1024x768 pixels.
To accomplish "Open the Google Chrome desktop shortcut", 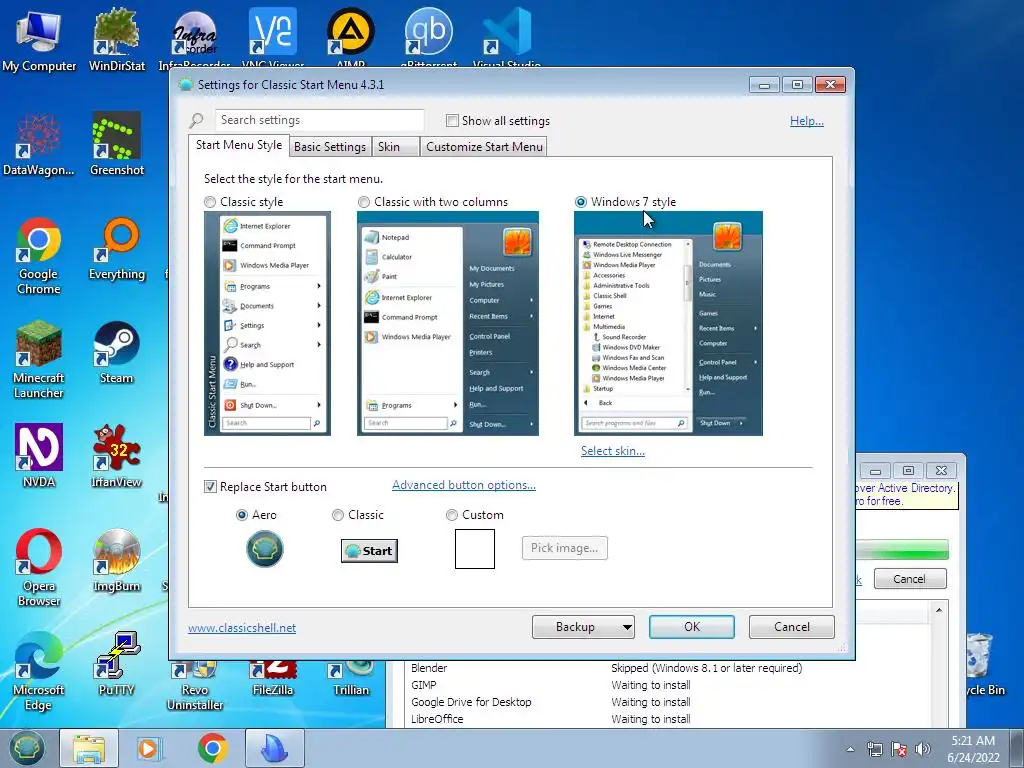I will 39,256.
